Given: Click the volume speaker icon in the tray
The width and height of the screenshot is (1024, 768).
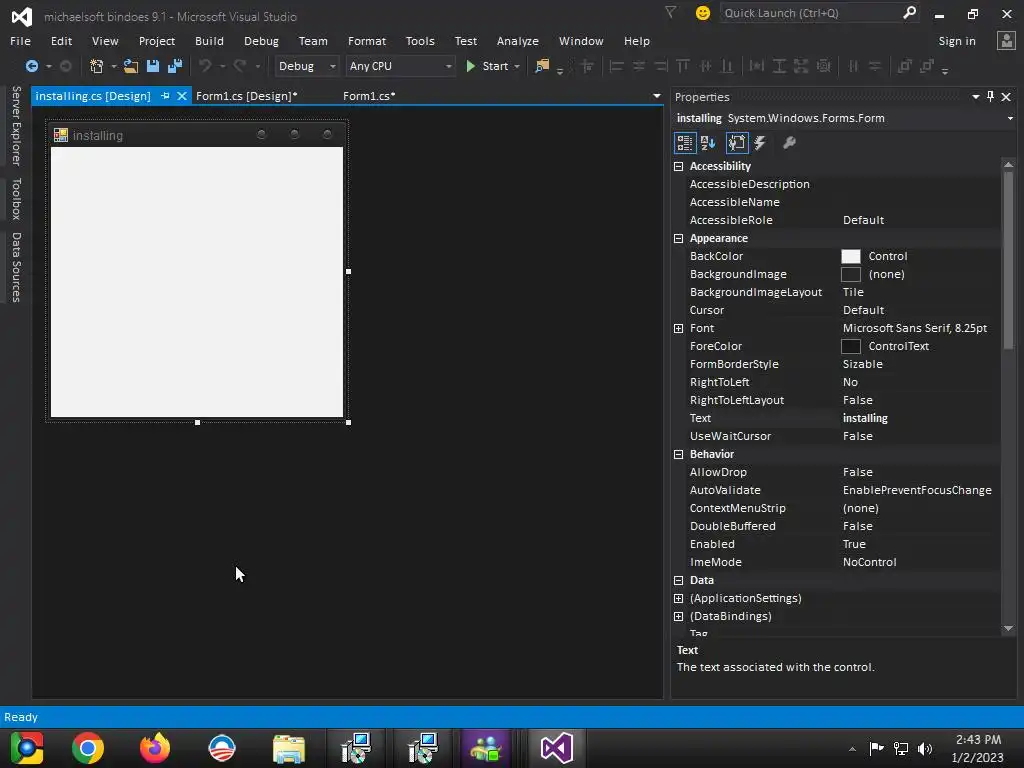Looking at the screenshot, I should click(x=925, y=748).
